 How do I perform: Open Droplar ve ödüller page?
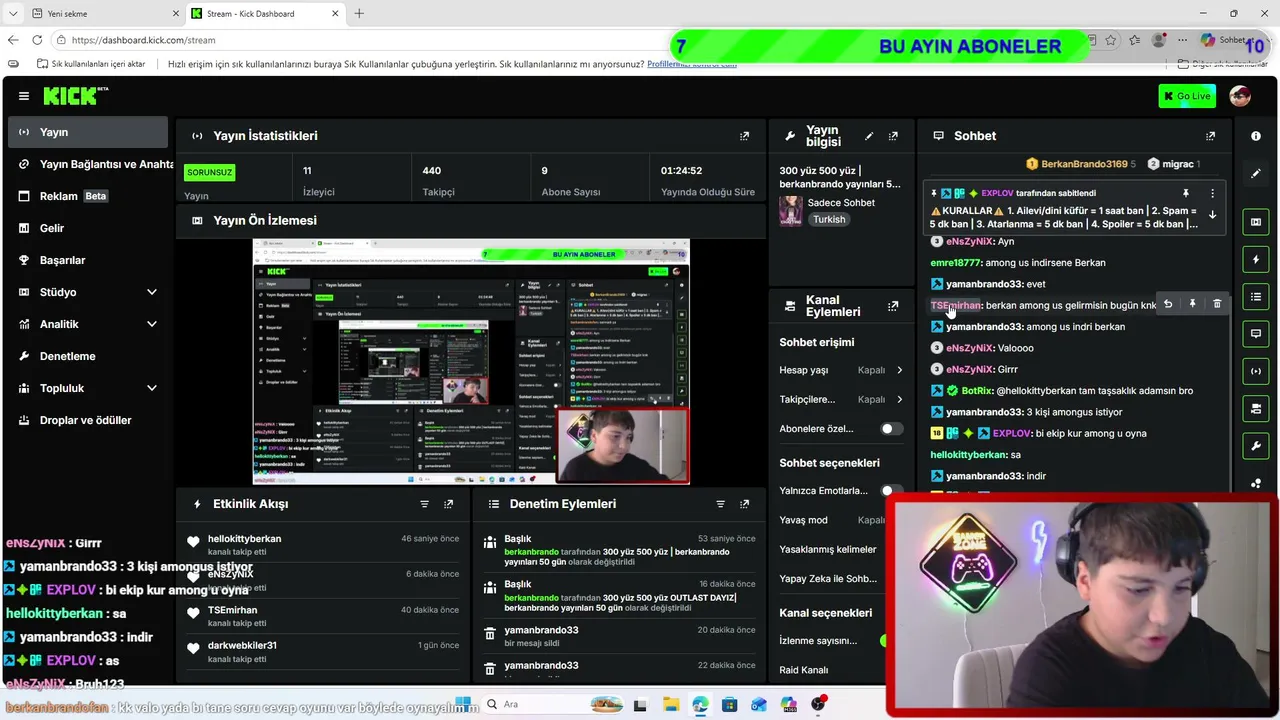tap(88, 420)
